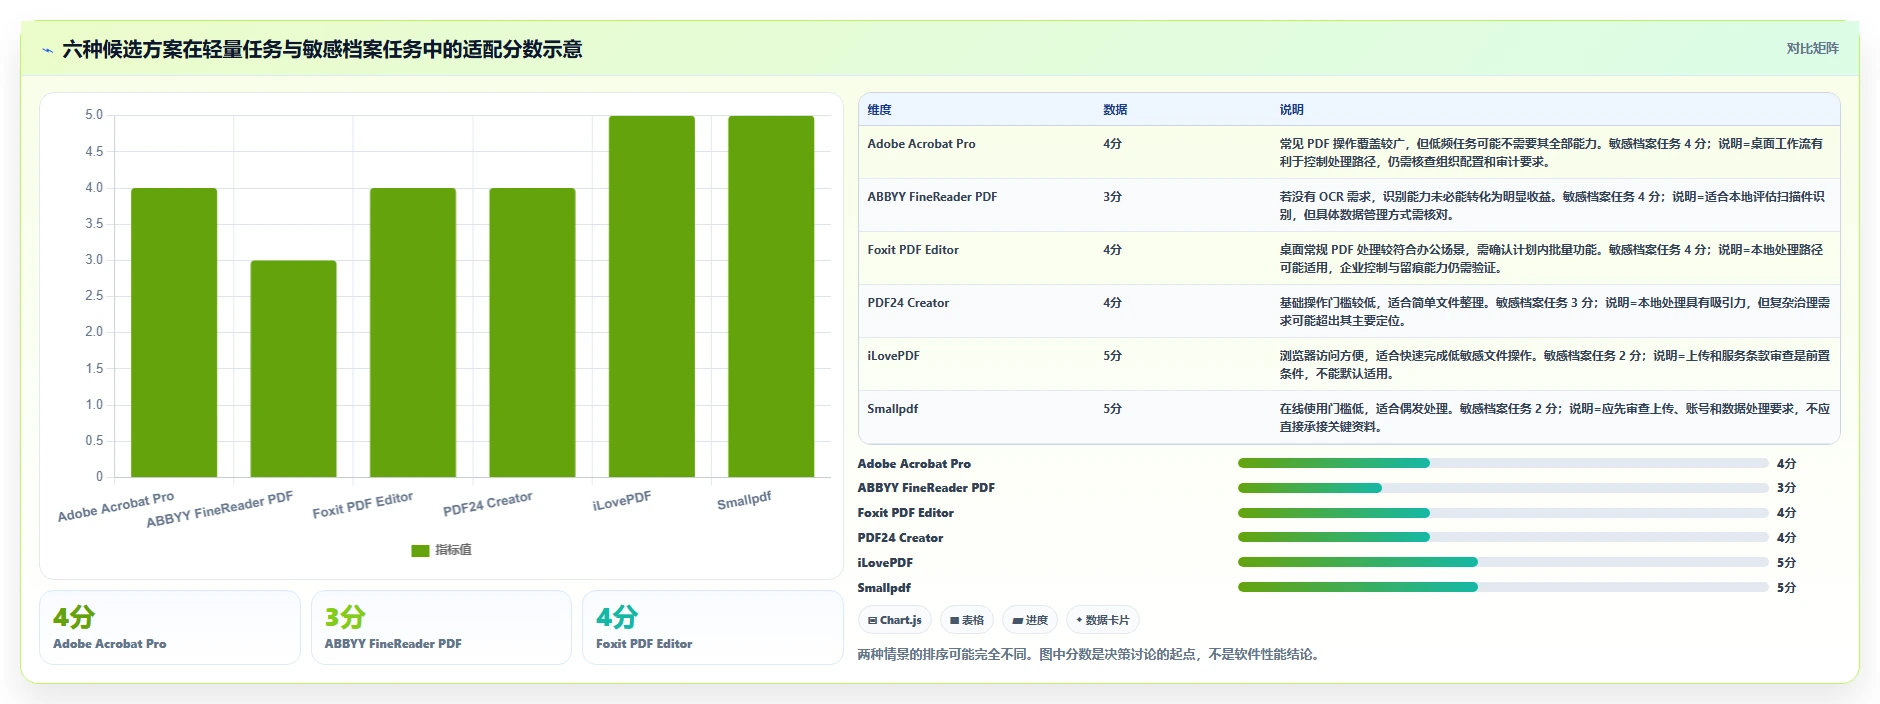Click the footnote text about 两种情景的排序
Viewport: 1880px width, 704px height.
pos(1091,654)
